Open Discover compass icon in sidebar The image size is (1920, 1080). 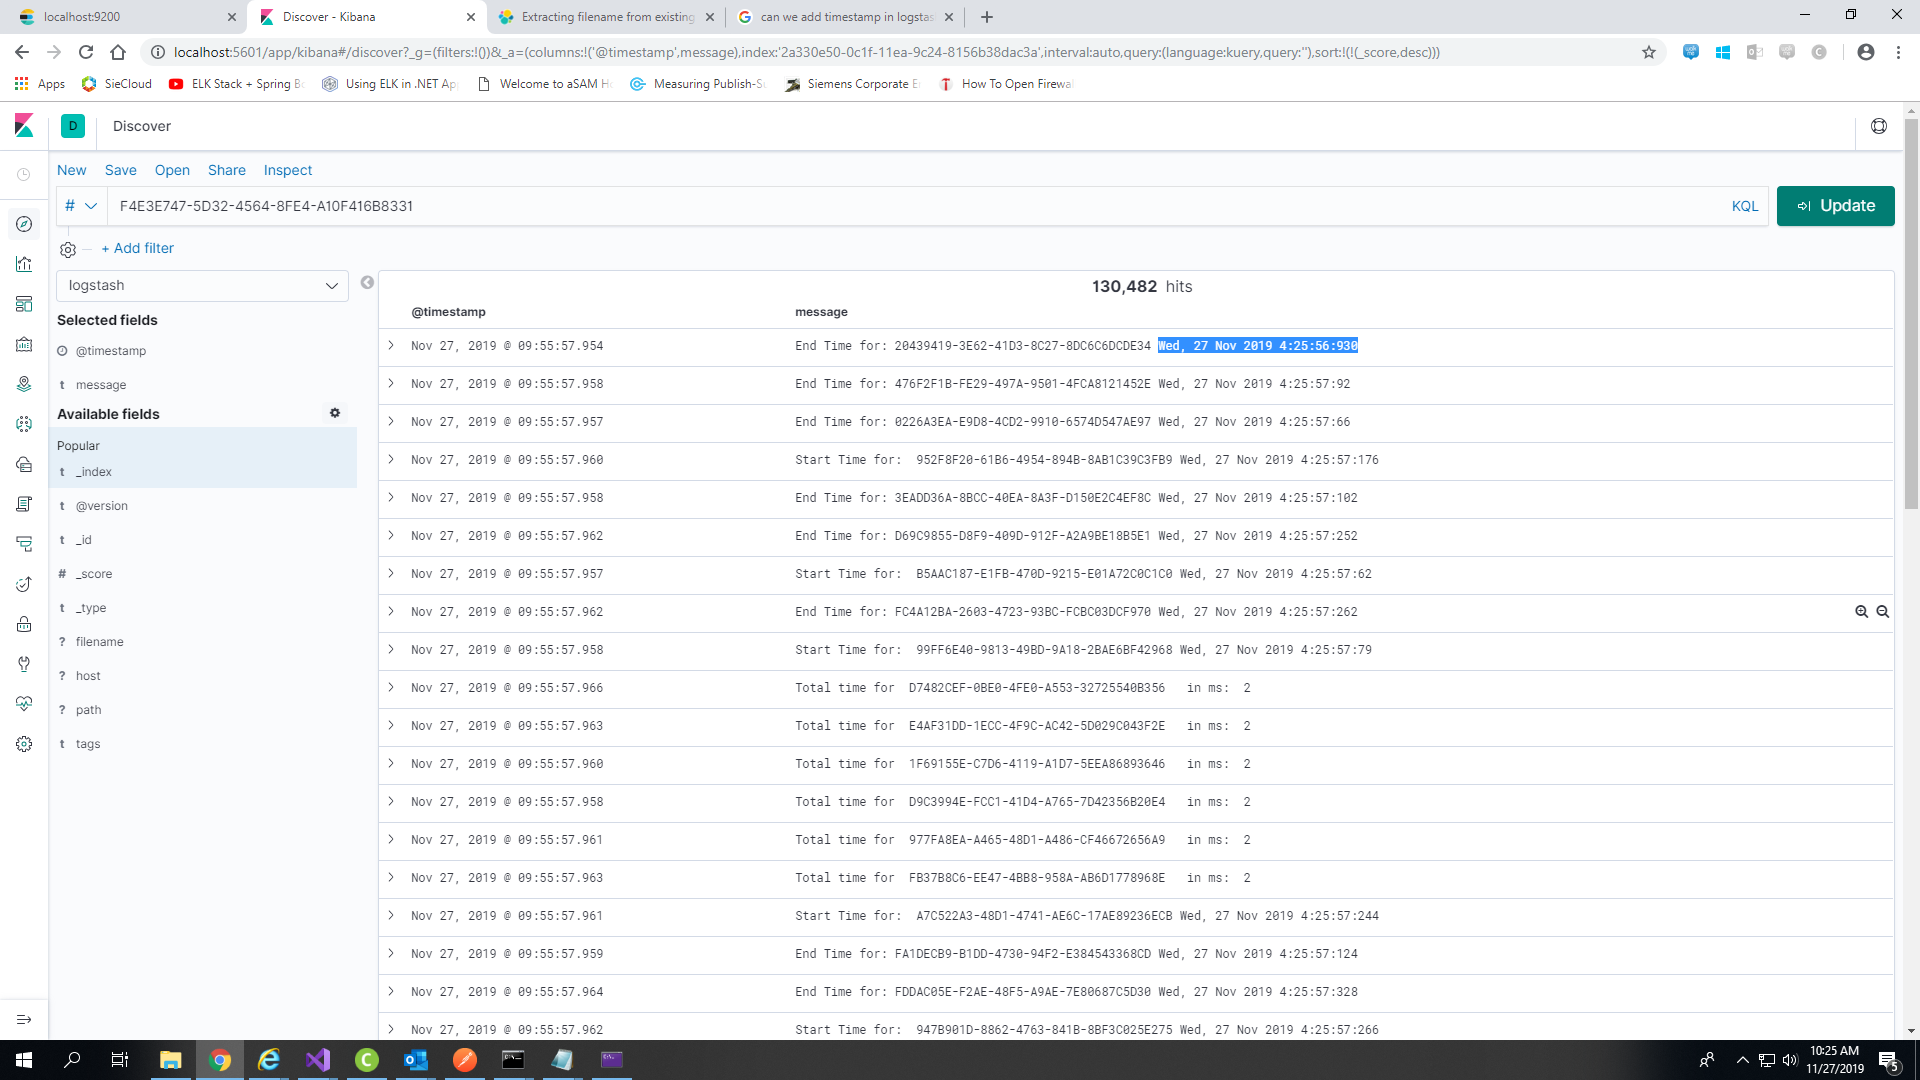click(x=24, y=224)
